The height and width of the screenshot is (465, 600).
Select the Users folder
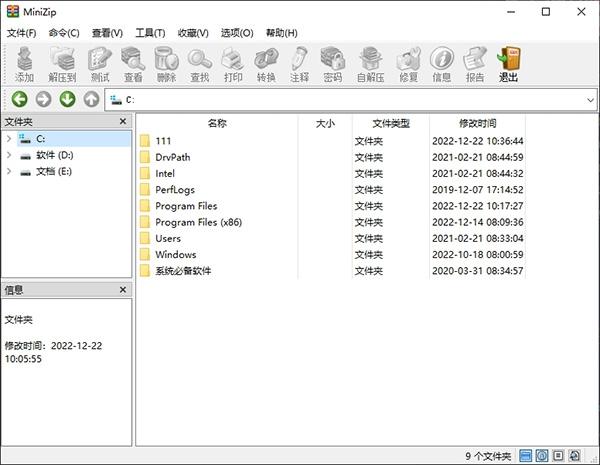[x=168, y=238]
